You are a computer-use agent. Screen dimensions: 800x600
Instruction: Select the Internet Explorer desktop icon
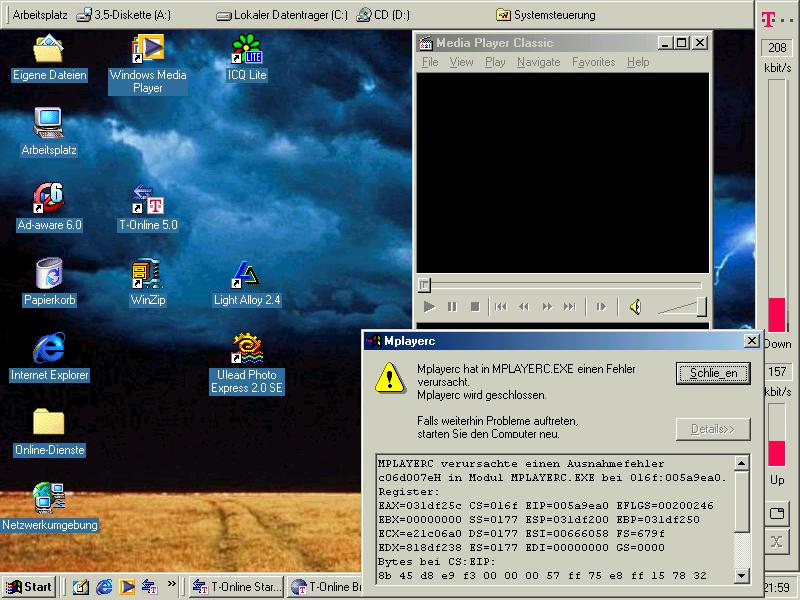pyautogui.click(x=49, y=357)
